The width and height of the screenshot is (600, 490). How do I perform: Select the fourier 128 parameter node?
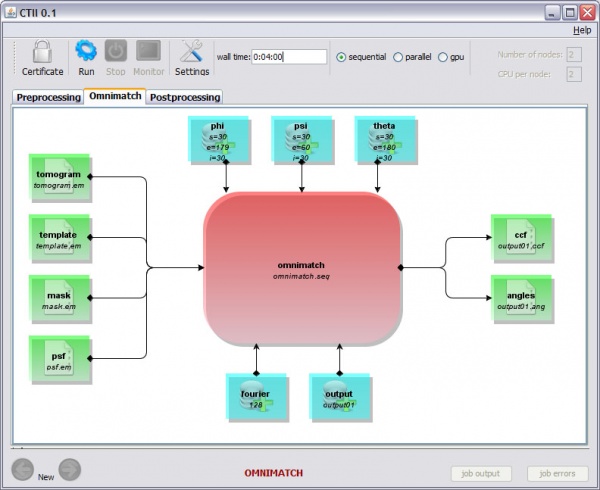[x=257, y=399]
